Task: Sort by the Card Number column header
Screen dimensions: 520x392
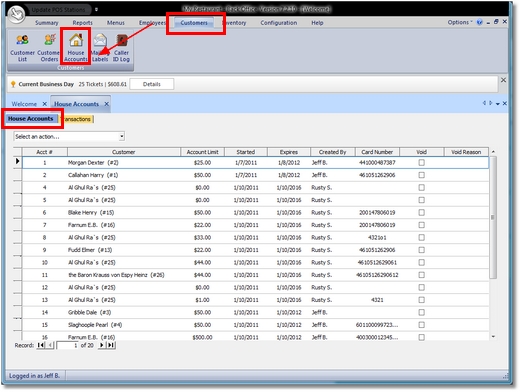Action: tap(377, 152)
